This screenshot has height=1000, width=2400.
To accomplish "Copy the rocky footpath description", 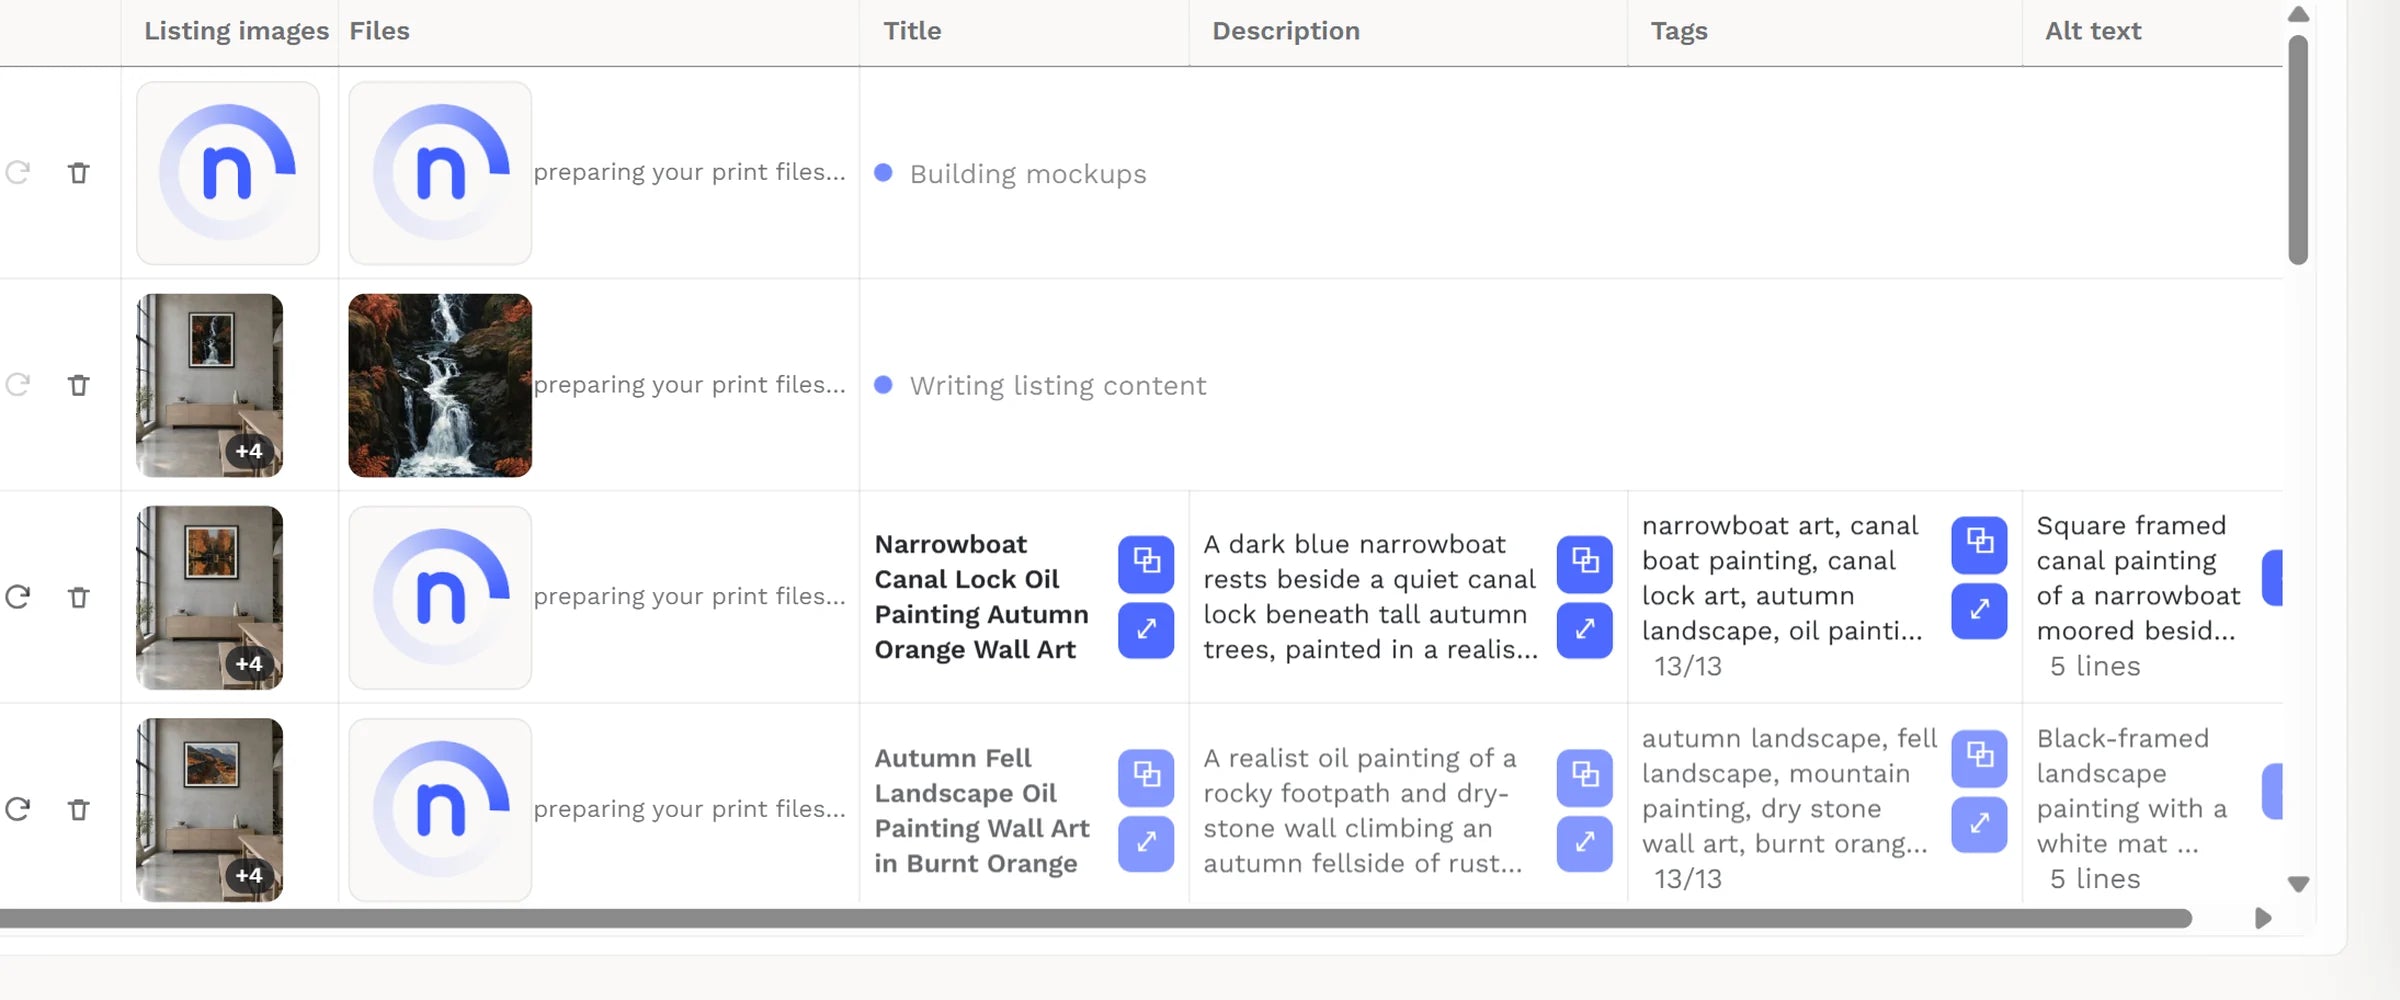I will [x=1585, y=776].
